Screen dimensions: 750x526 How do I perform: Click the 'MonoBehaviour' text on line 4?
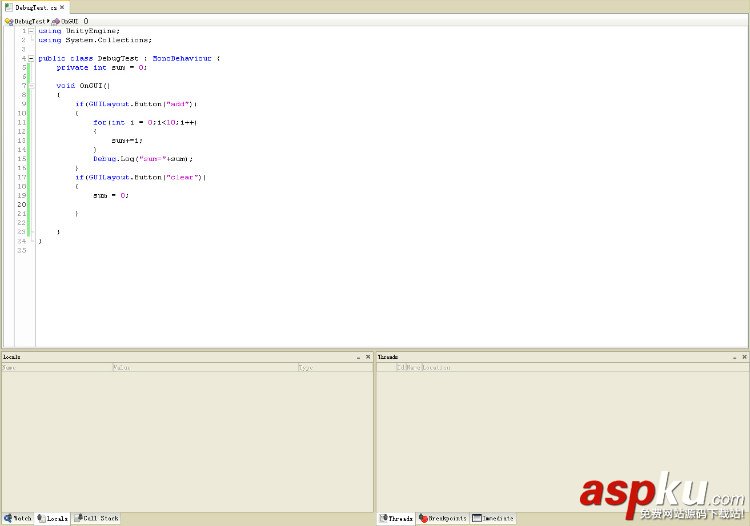(182, 58)
